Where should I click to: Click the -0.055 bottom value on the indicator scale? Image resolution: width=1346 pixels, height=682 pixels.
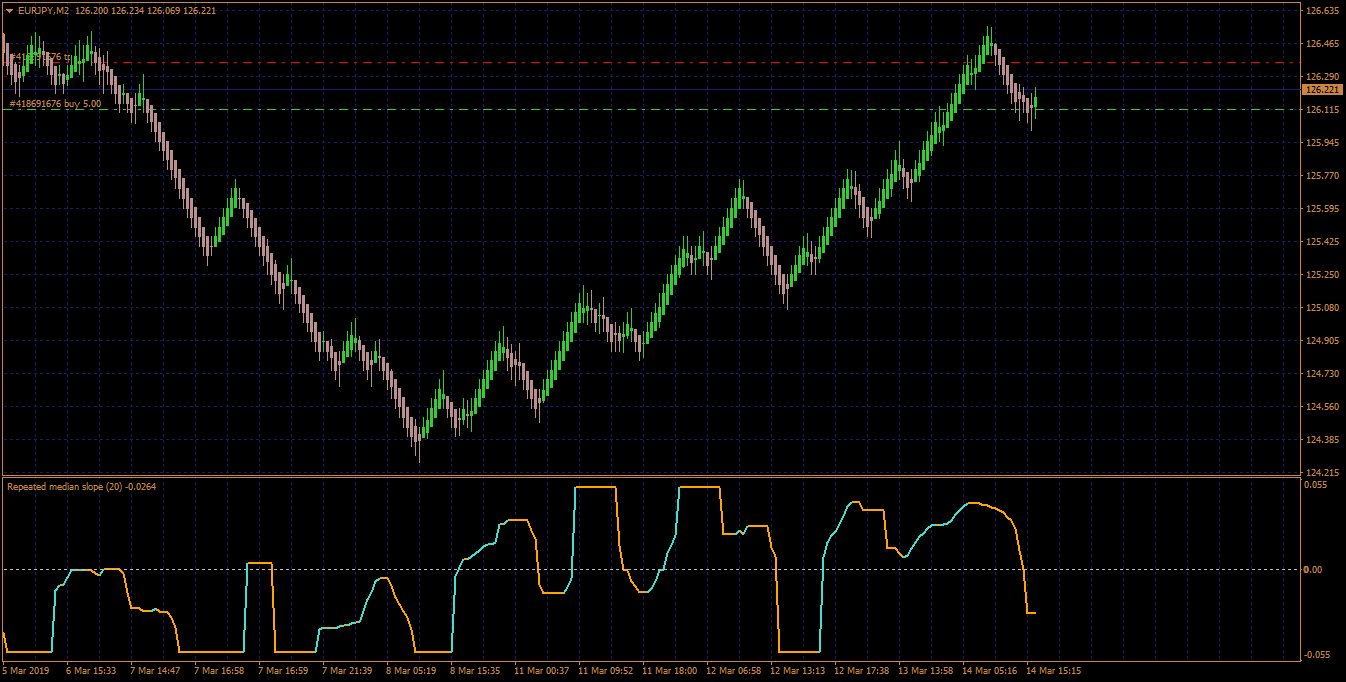coord(1318,654)
